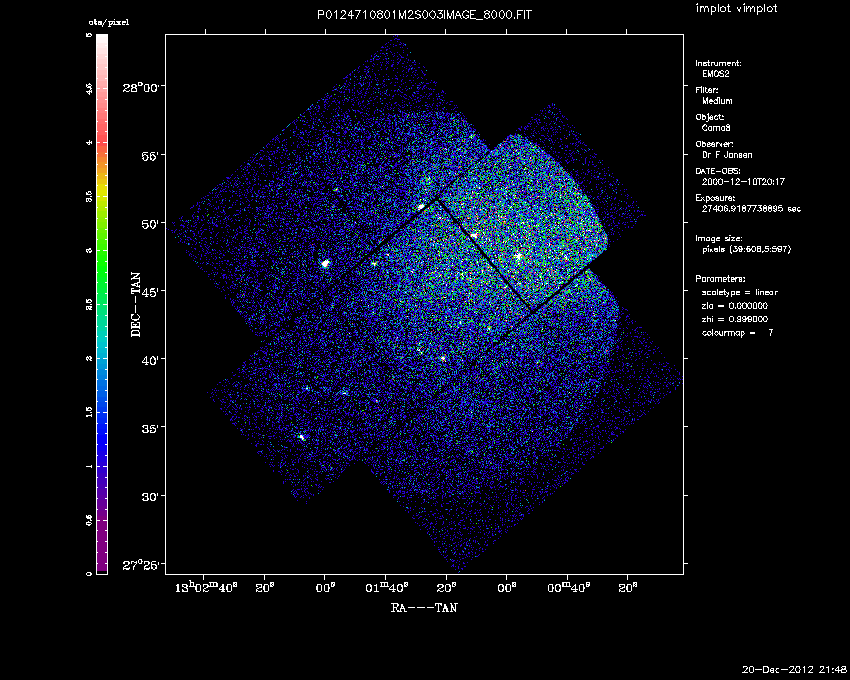
Task: Click the colorbar tick value 0
Action: pos(89,573)
